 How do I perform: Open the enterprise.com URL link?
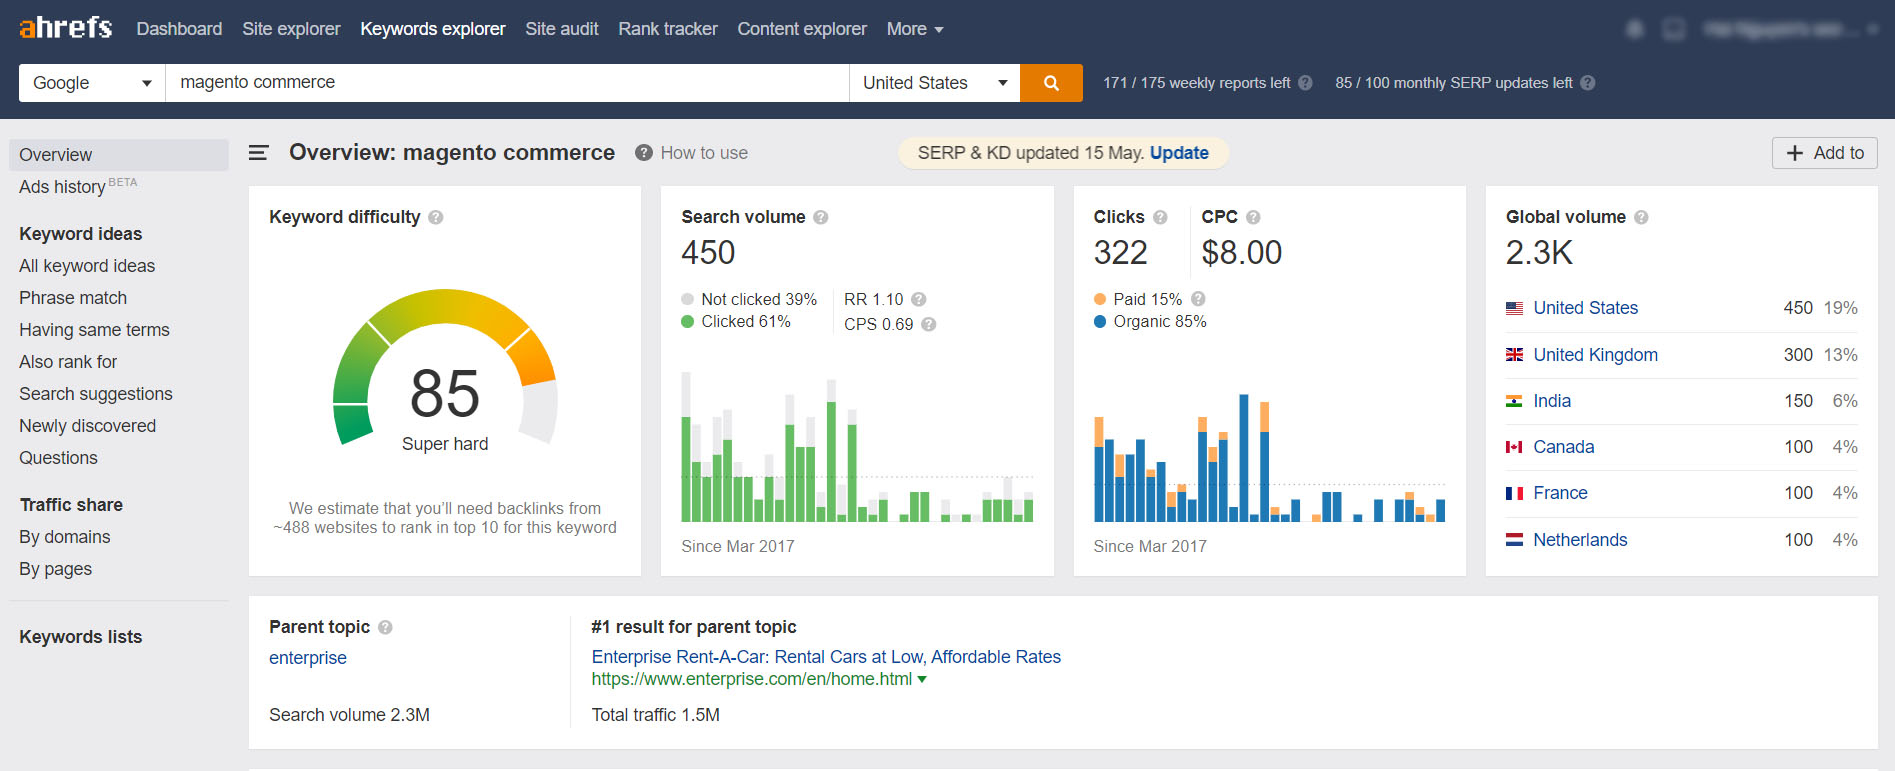752,679
